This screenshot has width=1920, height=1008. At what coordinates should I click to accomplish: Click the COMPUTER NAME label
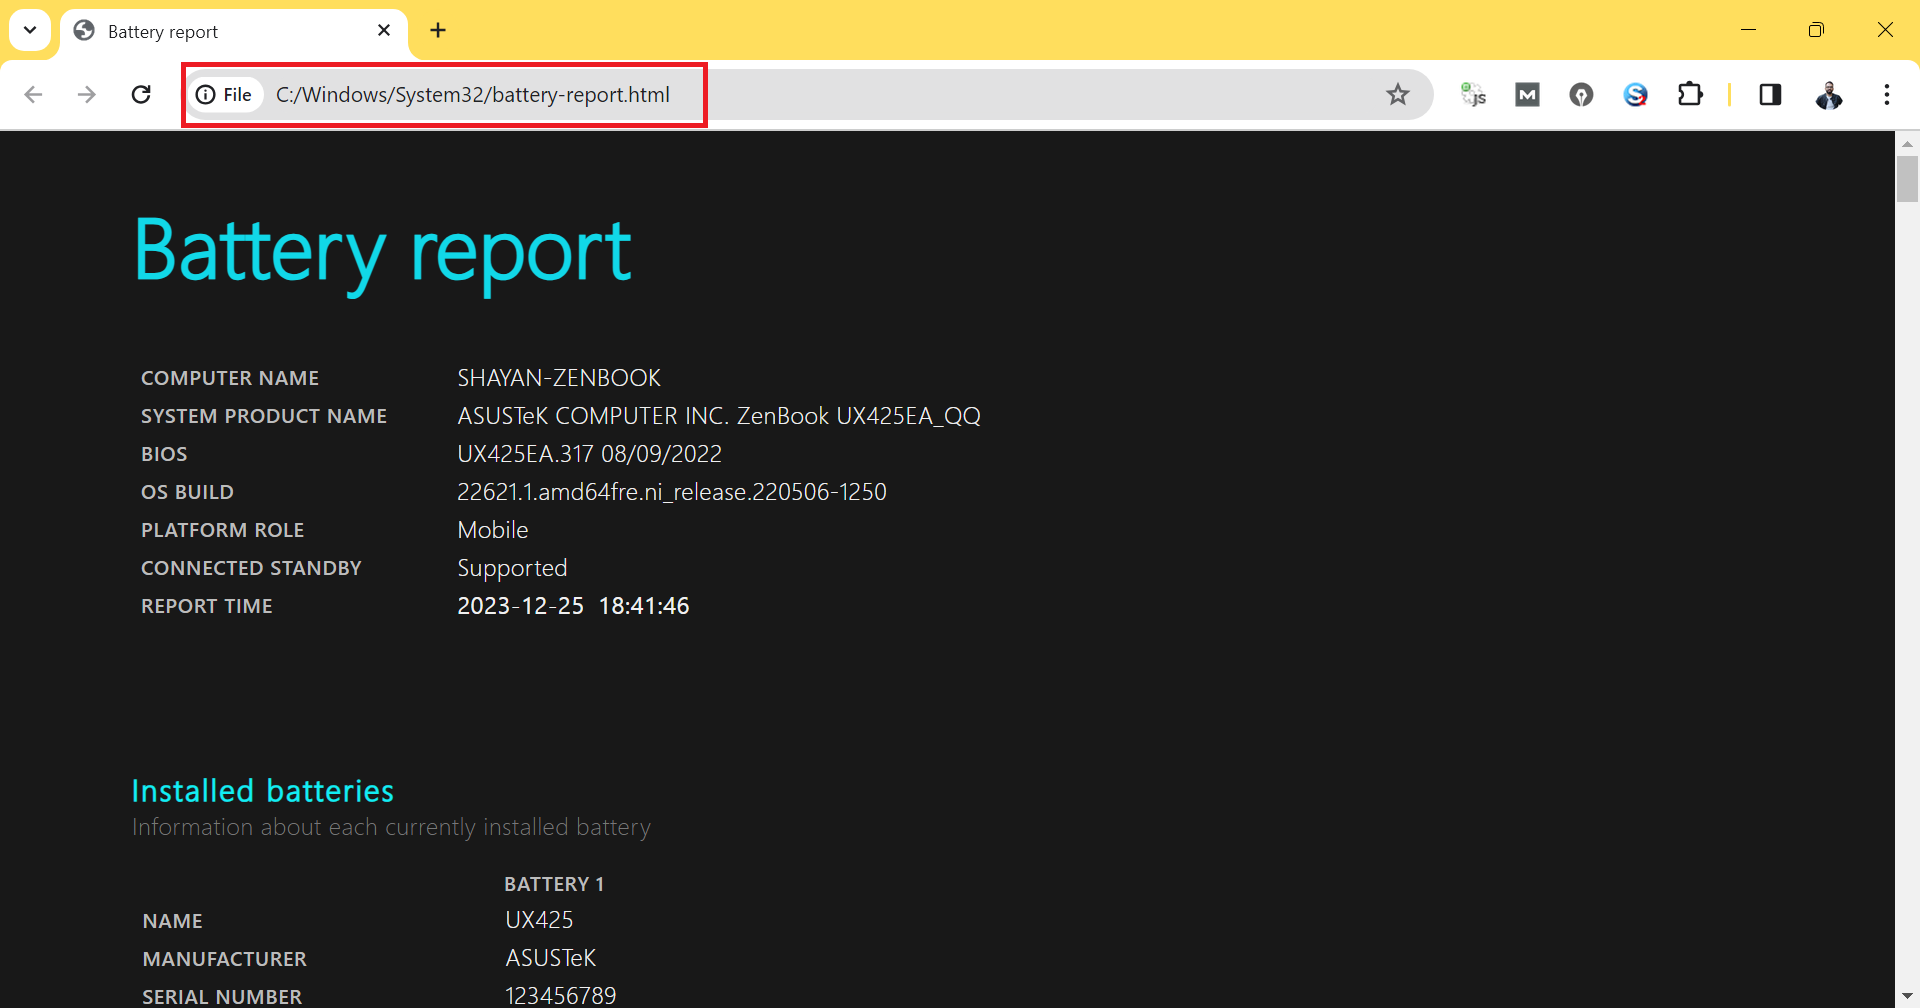(230, 378)
